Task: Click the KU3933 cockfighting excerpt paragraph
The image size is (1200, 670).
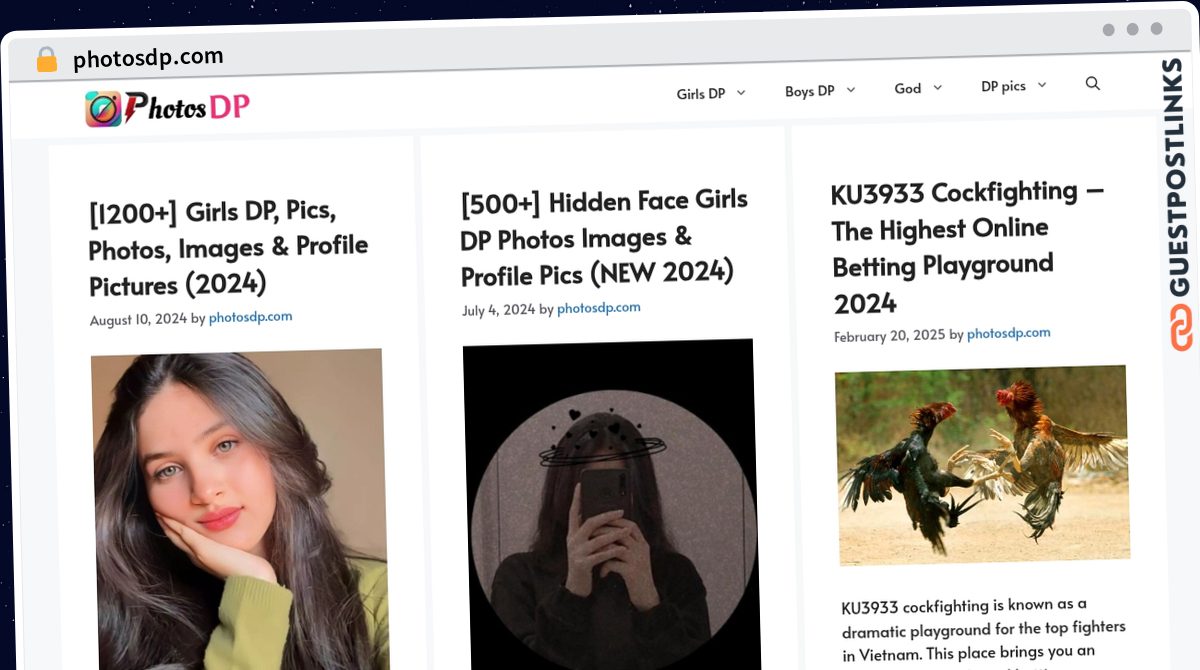Action: point(986,634)
